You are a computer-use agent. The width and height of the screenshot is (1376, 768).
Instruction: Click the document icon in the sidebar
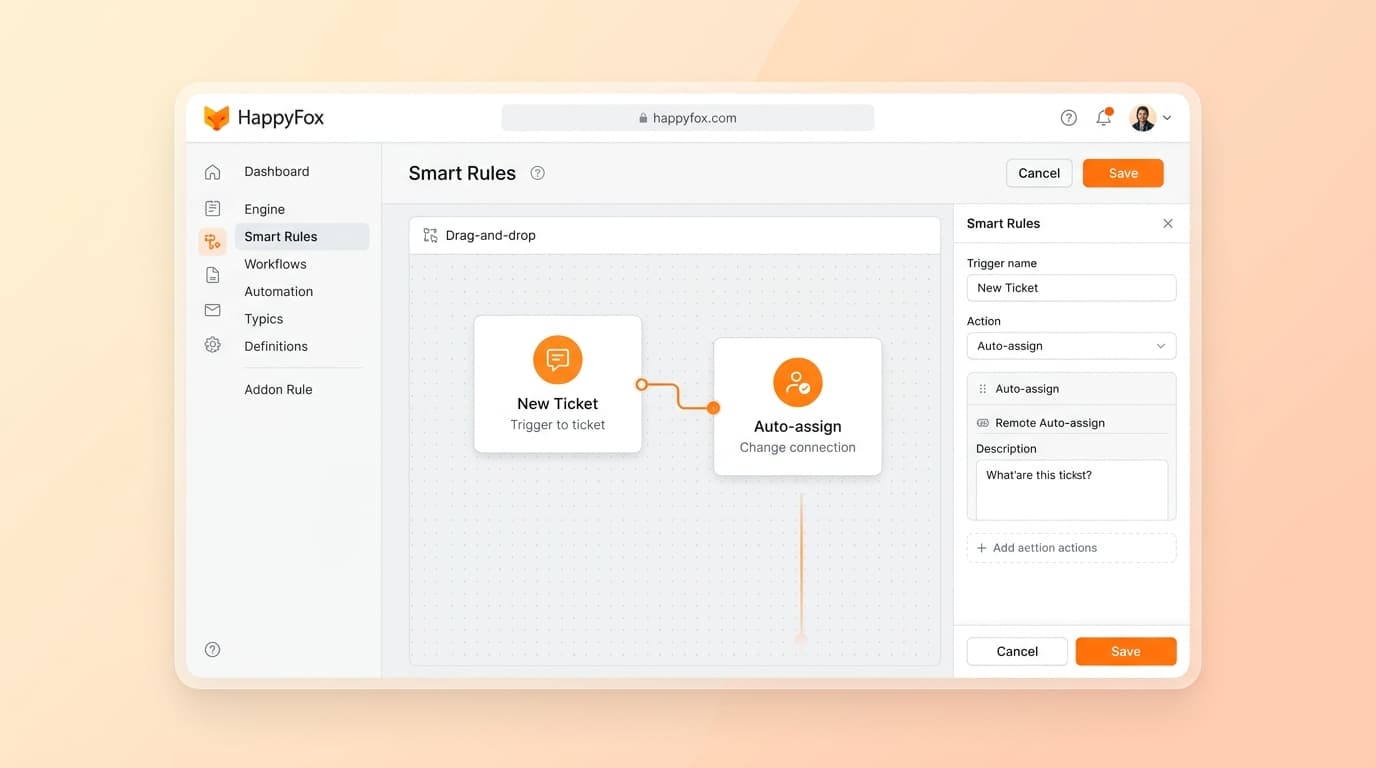pos(212,275)
